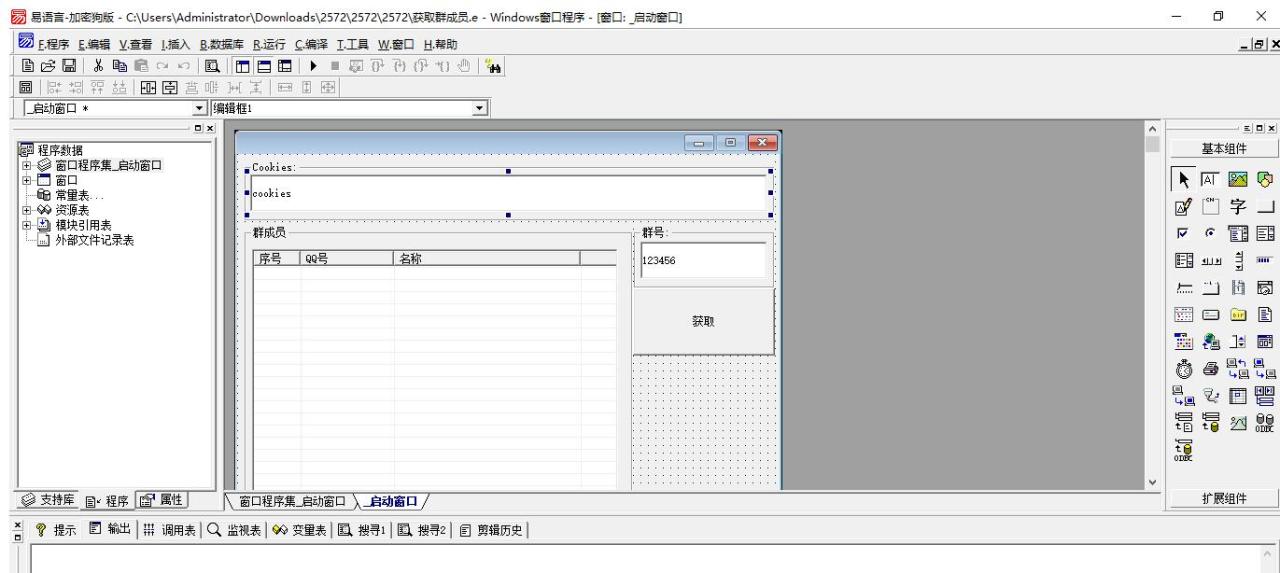1280x573 pixels.
Task: Switch to the 调用表 bottom tab
Action: tap(171, 531)
